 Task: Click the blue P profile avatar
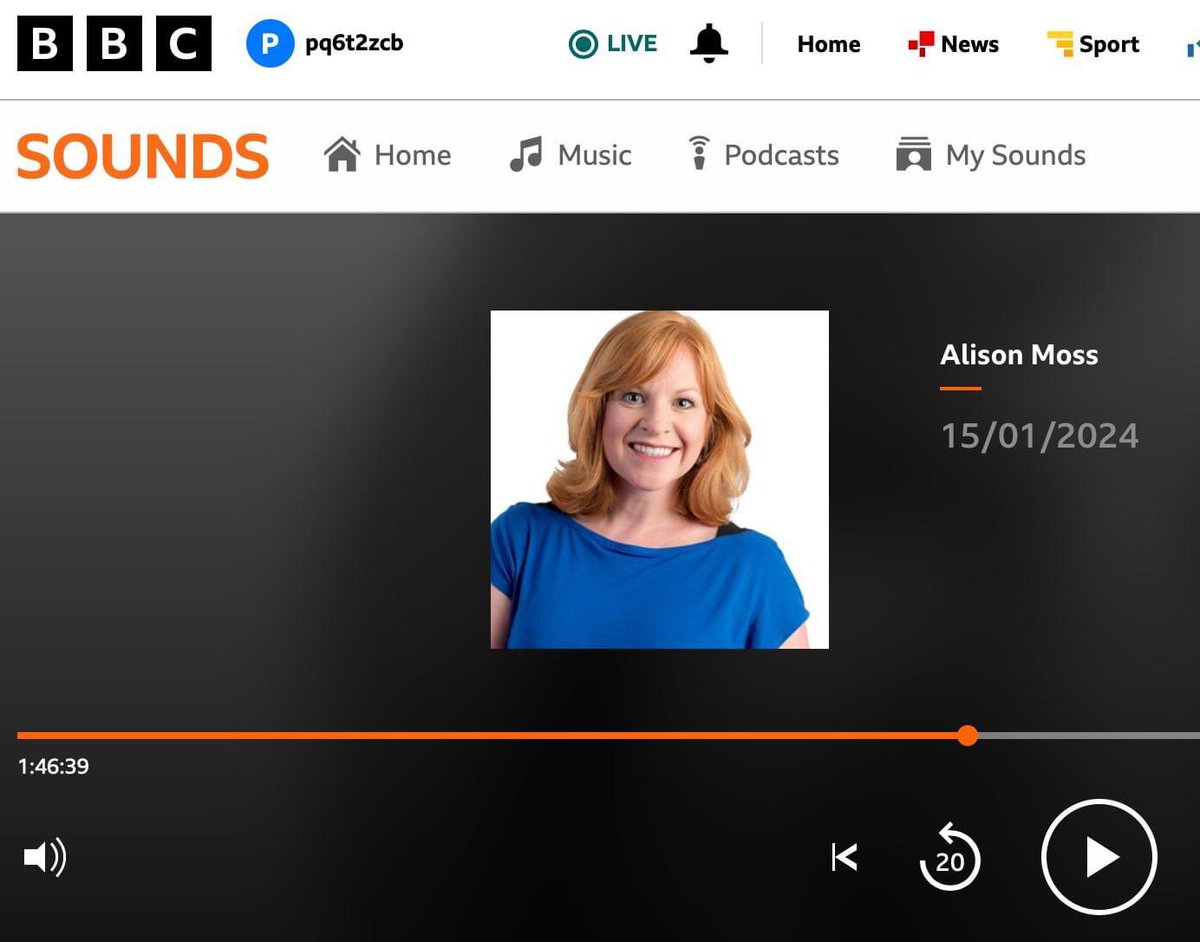270,44
